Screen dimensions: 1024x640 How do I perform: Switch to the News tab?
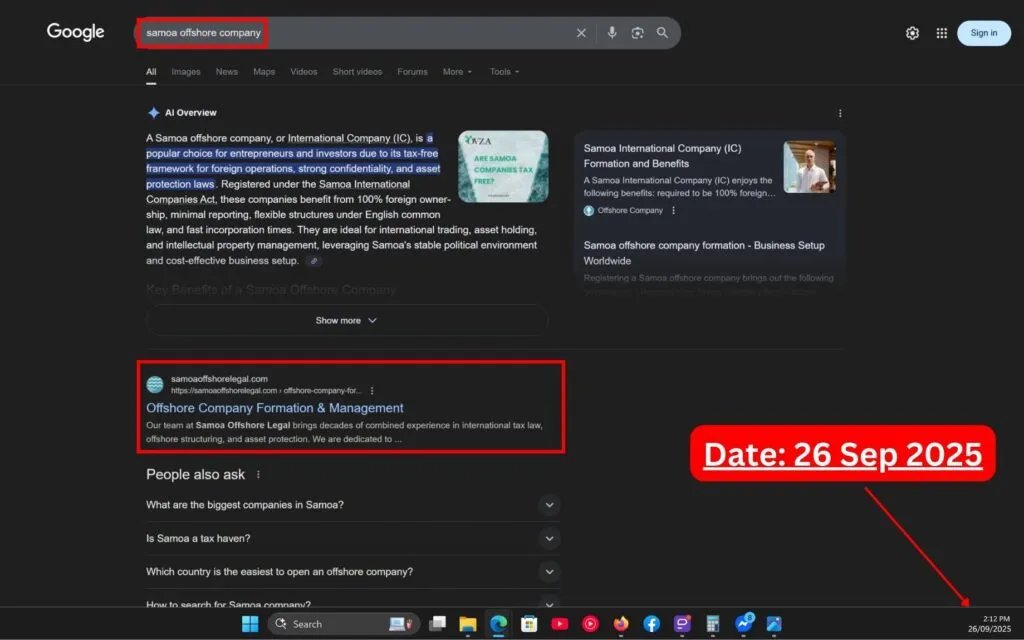[227, 72]
